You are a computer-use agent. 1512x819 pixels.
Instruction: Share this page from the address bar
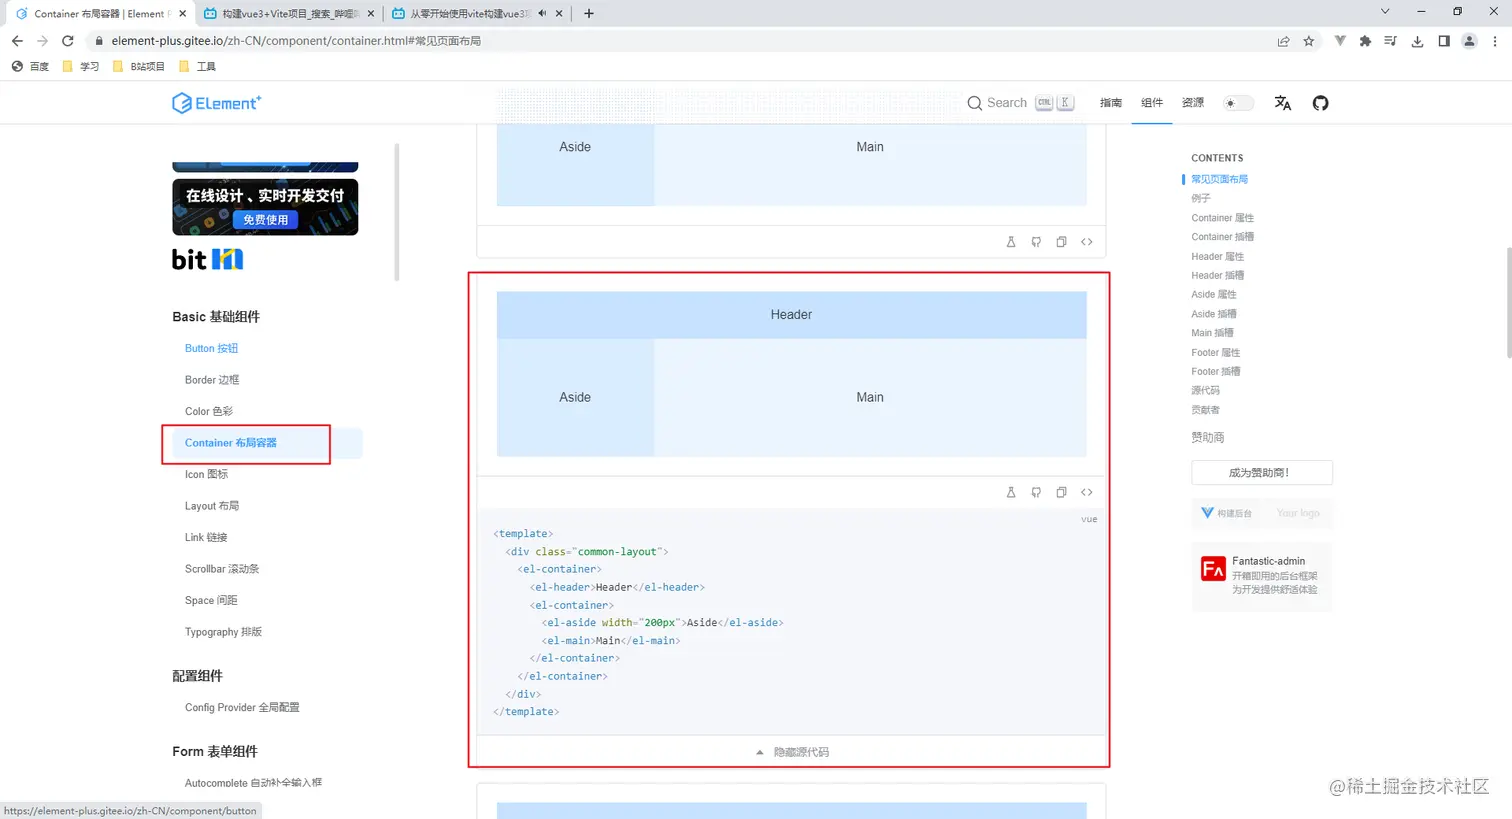pyautogui.click(x=1283, y=41)
